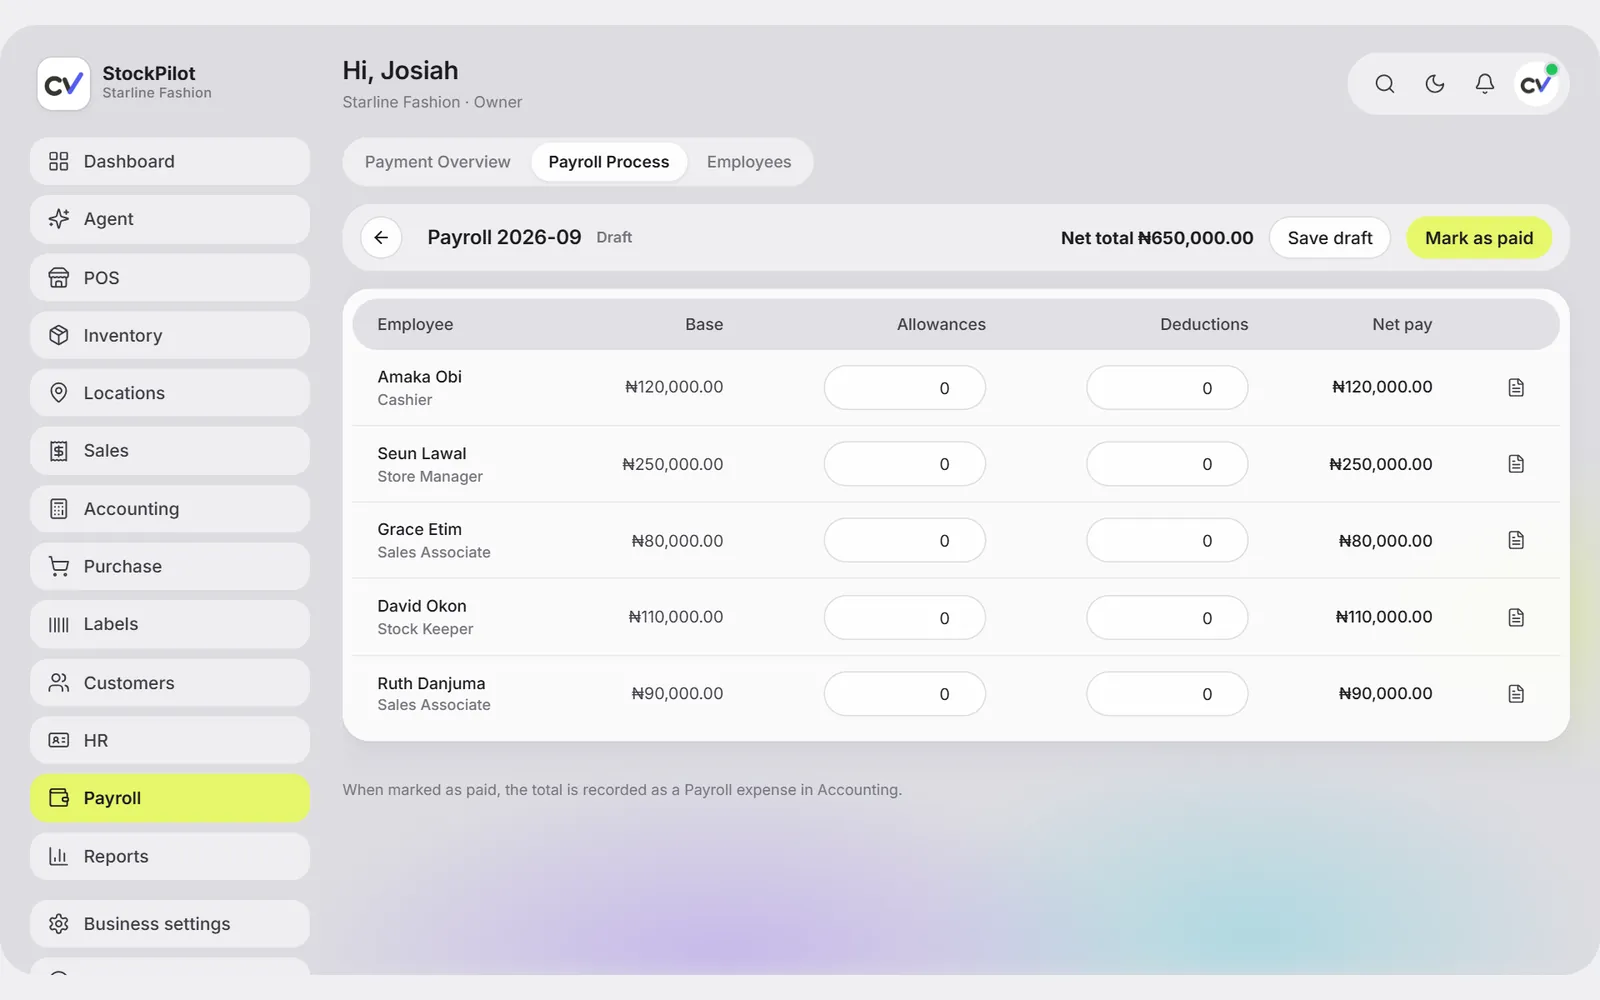The image size is (1600, 1000).
Task: Open Business settings in sidebar
Action: (170, 924)
